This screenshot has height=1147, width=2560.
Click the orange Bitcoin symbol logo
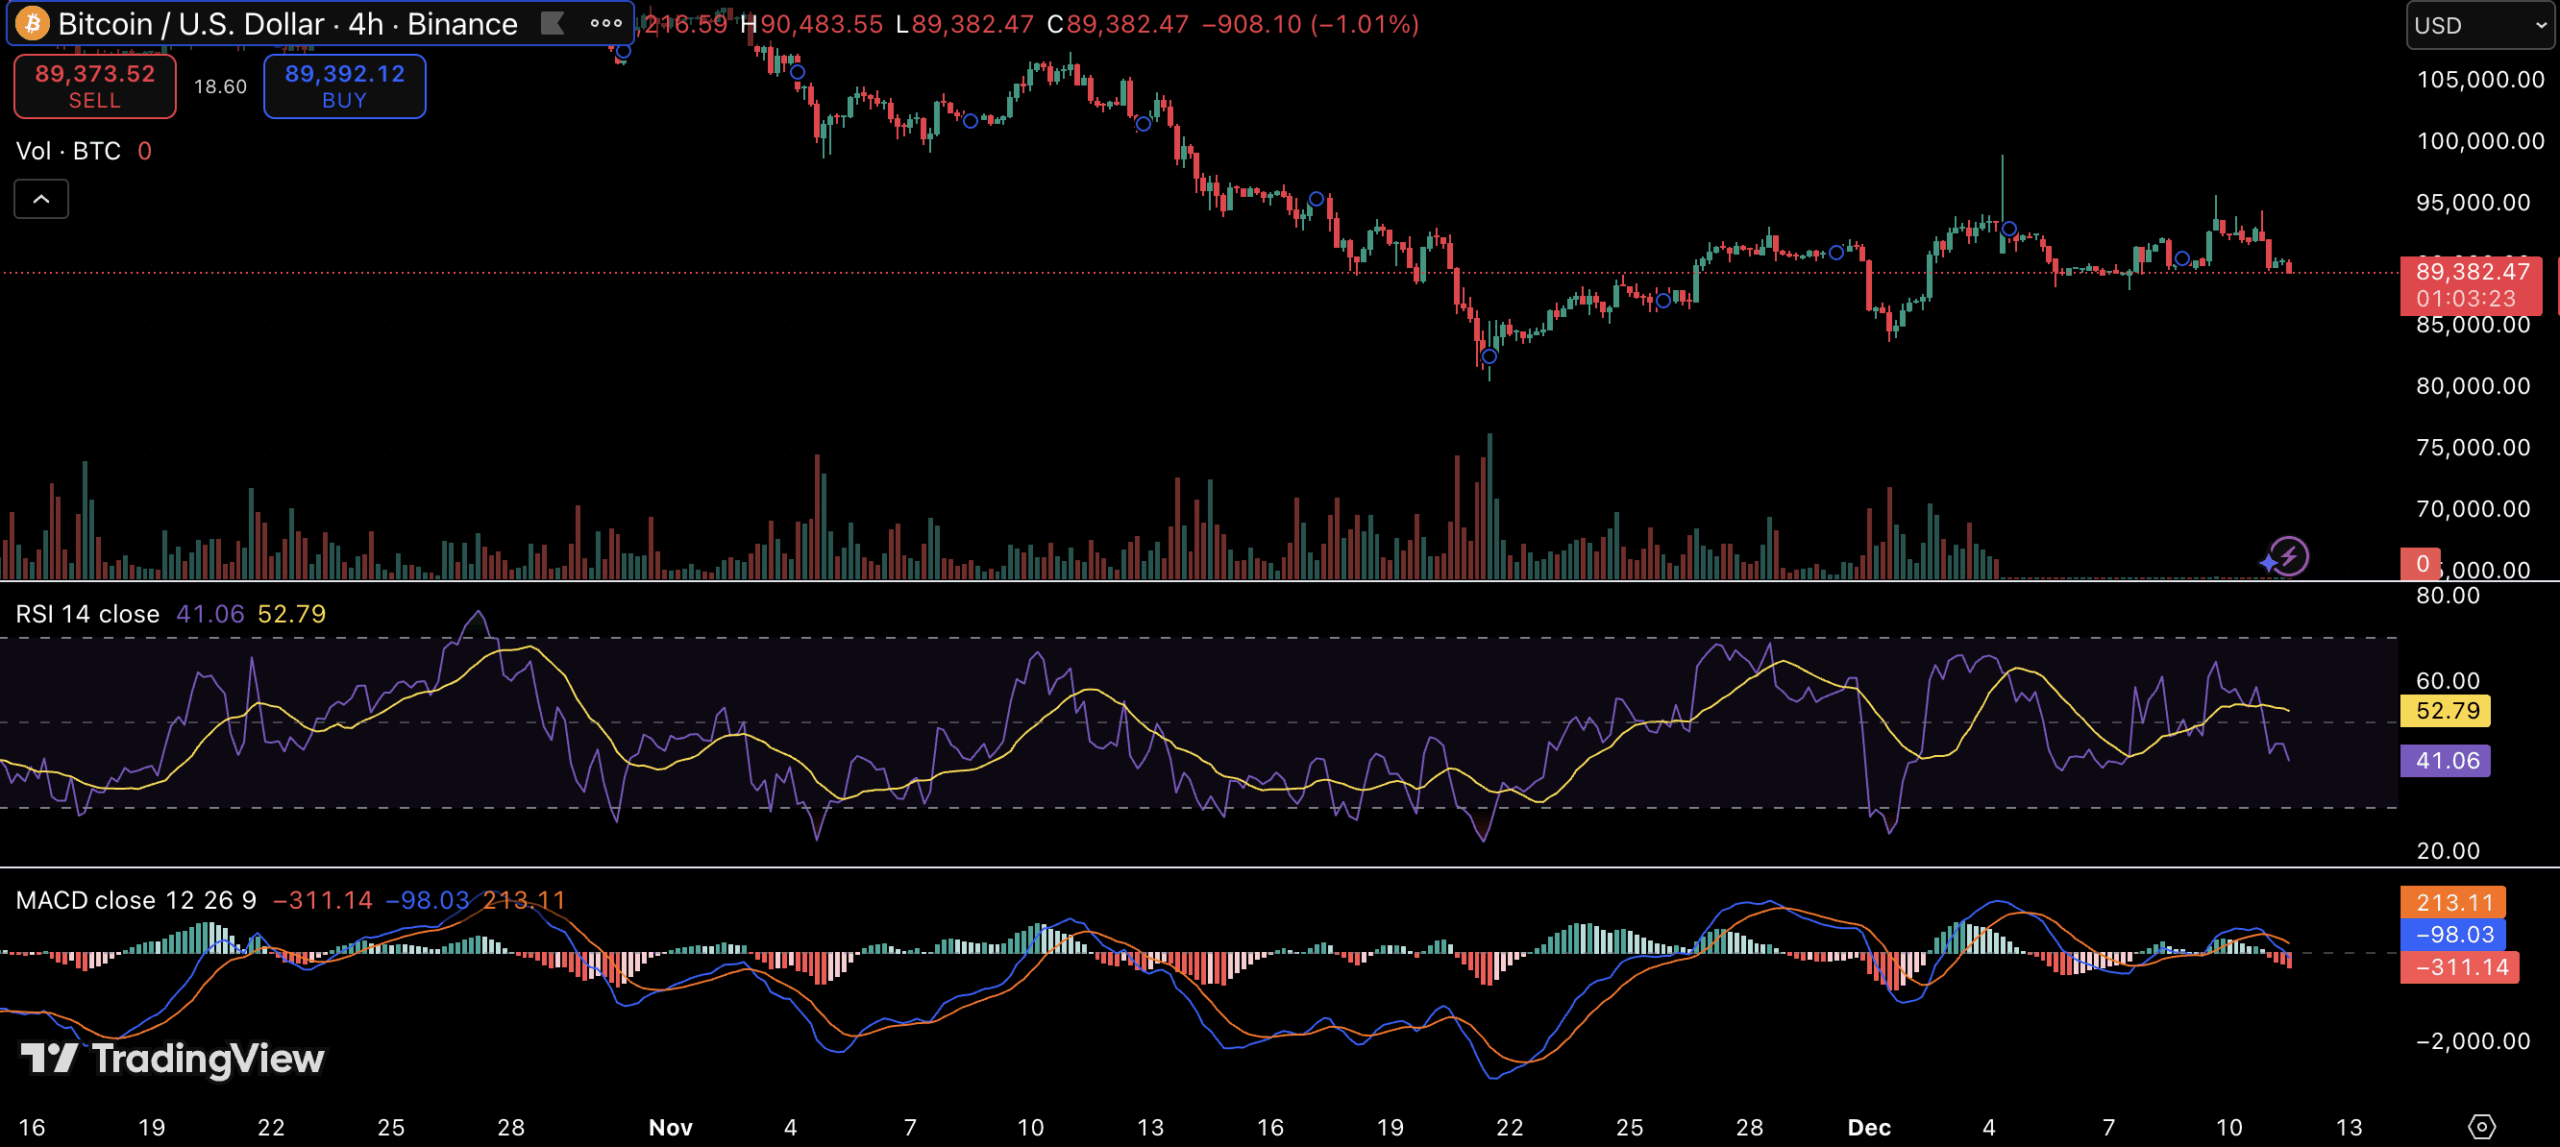pos(32,23)
